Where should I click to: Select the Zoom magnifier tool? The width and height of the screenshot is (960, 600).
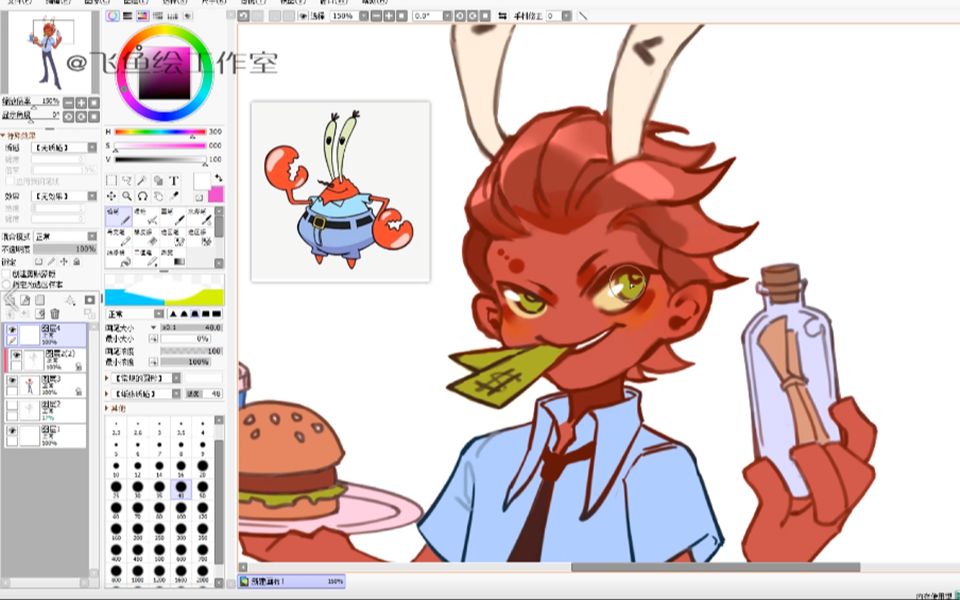[x=127, y=196]
